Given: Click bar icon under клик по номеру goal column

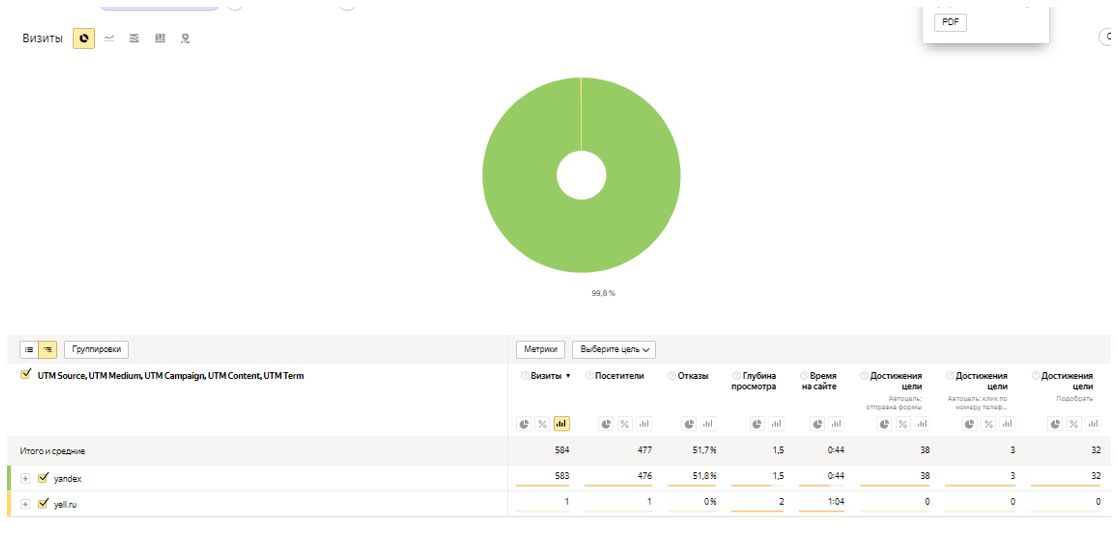Looking at the screenshot, I should [1007, 424].
